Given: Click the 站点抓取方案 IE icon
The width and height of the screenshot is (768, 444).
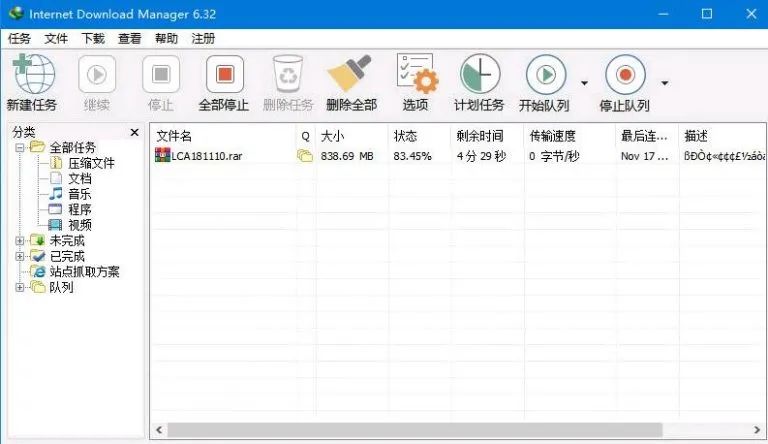Looking at the screenshot, I should click(38, 271).
